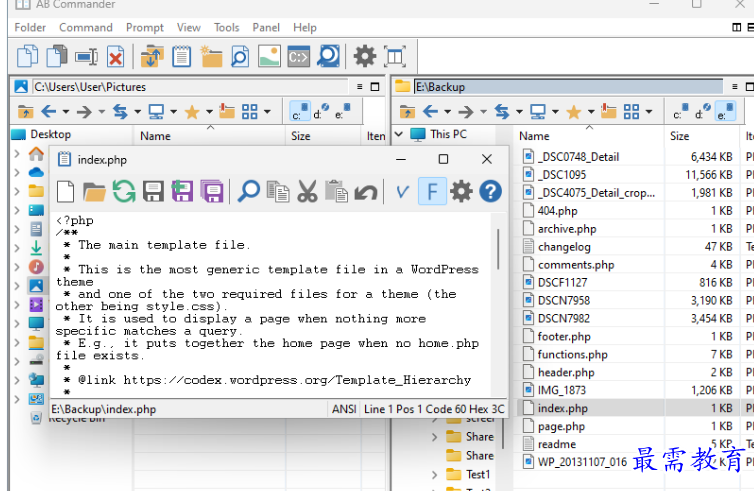The height and width of the screenshot is (491, 754).
Task: Toggle the F fixed font button in editor
Action: [x=432, y=191]
